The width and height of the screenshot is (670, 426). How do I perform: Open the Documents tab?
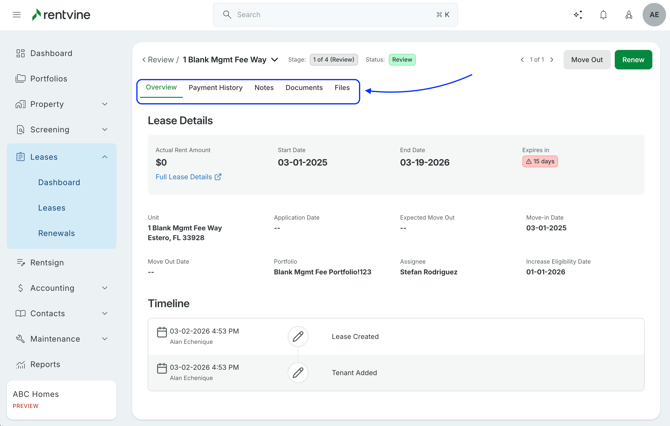coord(304,88)
